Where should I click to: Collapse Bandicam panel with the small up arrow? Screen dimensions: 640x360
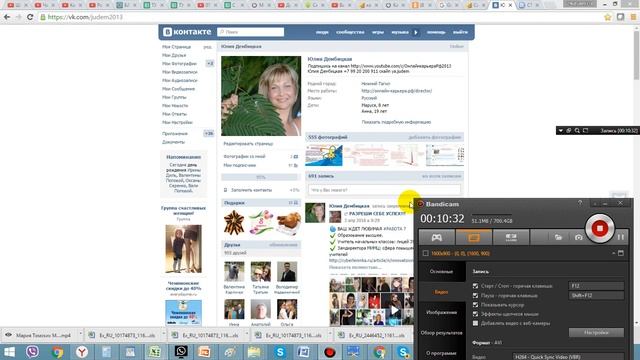coord(613,253)
